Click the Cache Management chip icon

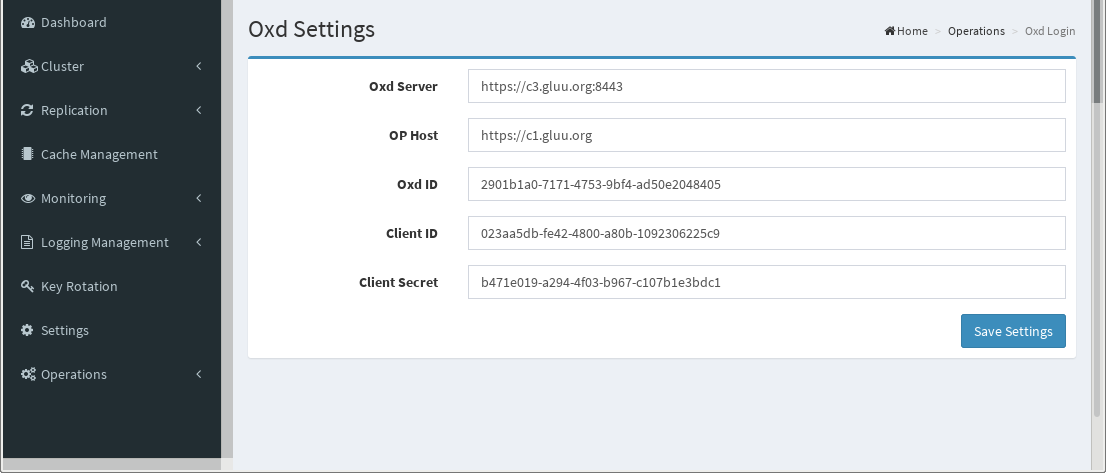pos(28,154)
